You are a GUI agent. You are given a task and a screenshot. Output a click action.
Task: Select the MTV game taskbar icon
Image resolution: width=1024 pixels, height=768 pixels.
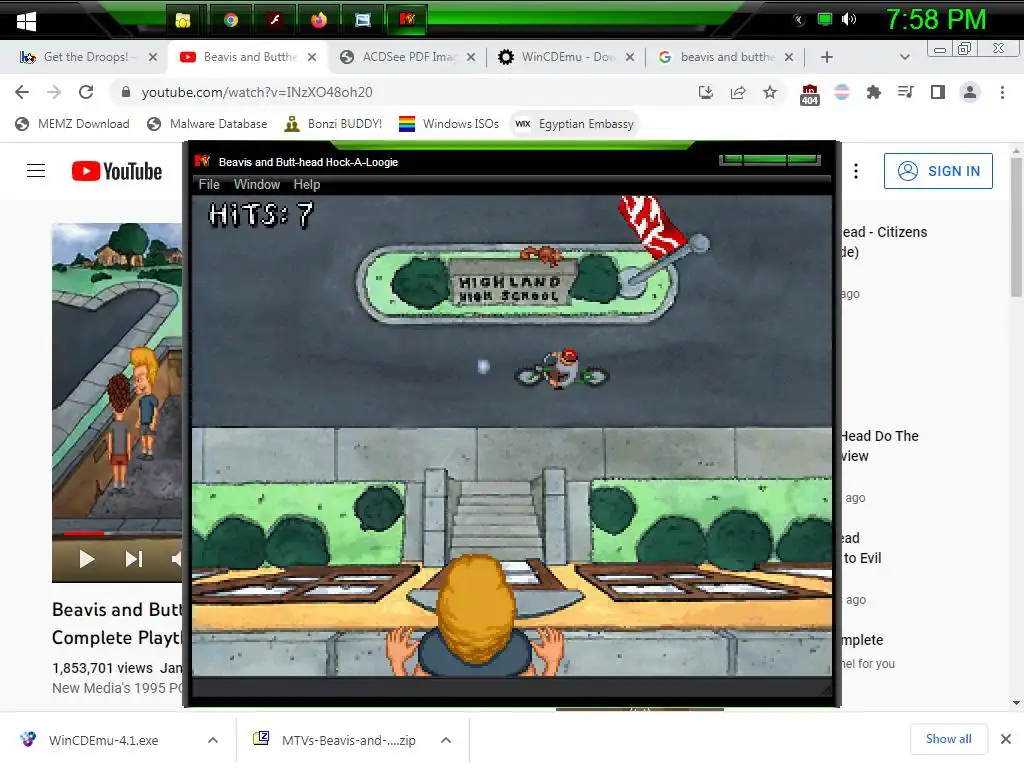click(408, 20)
